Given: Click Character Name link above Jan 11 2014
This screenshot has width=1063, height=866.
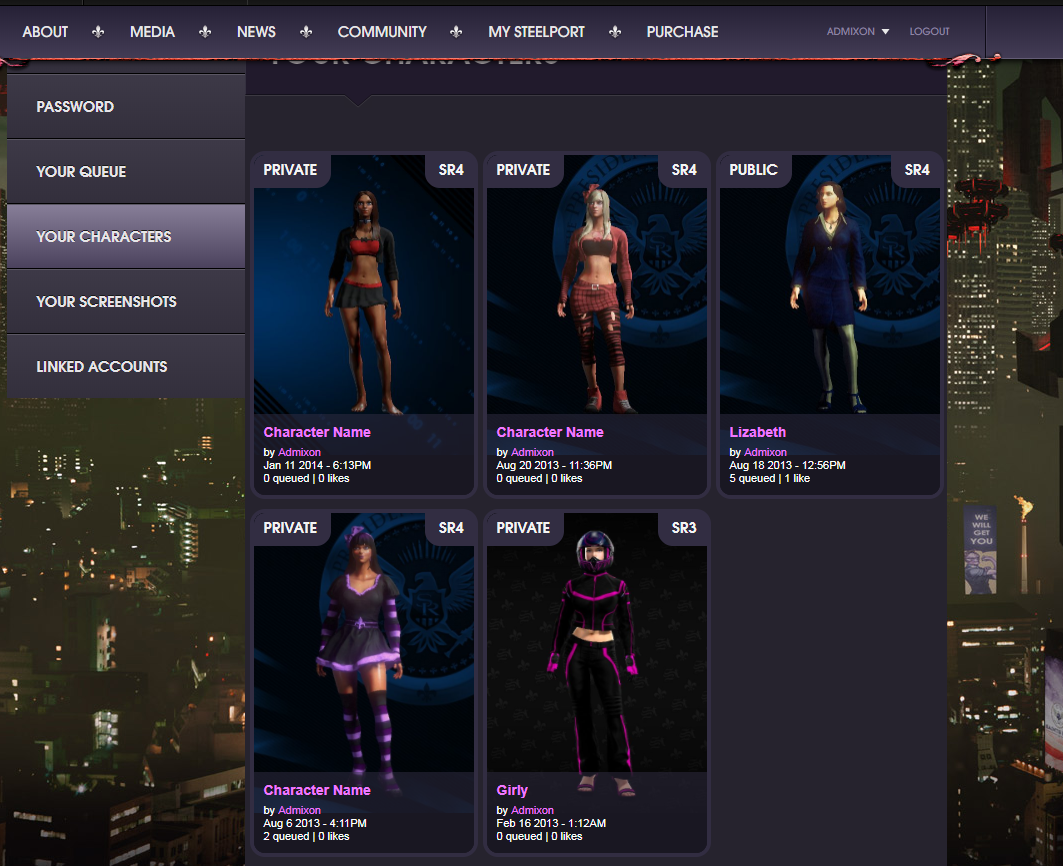Looking at the screenshot, I should coord(317,432).
